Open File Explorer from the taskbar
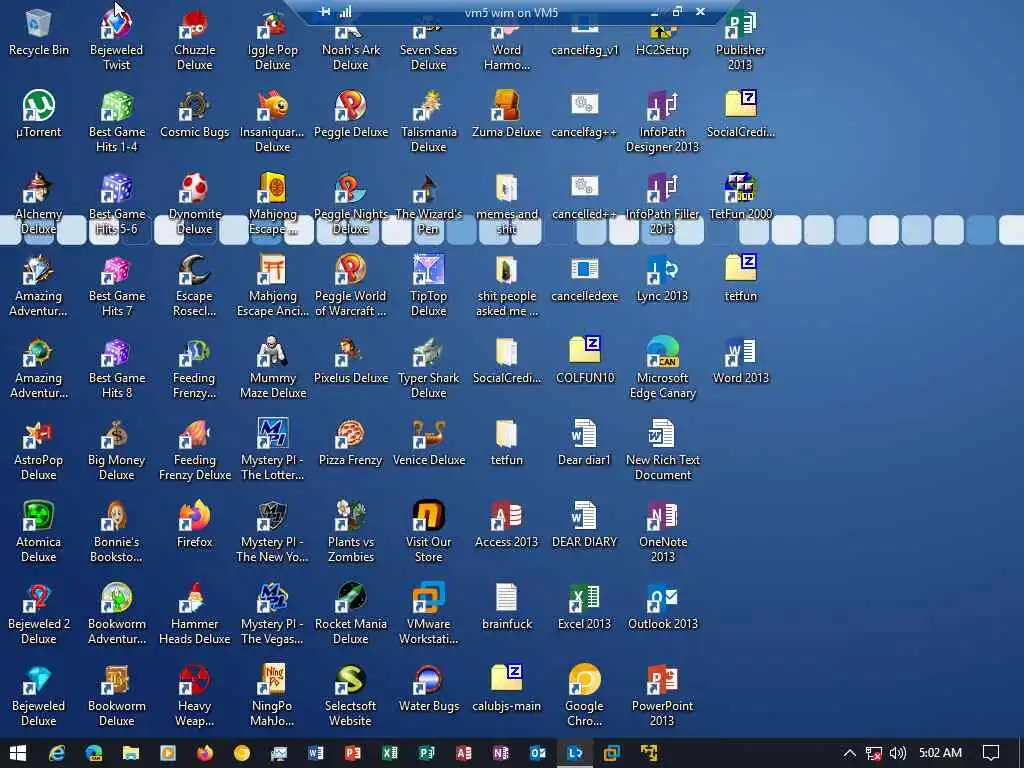Image resolution: width=1024 pixels, height=768 pixels. coord(131,753)
